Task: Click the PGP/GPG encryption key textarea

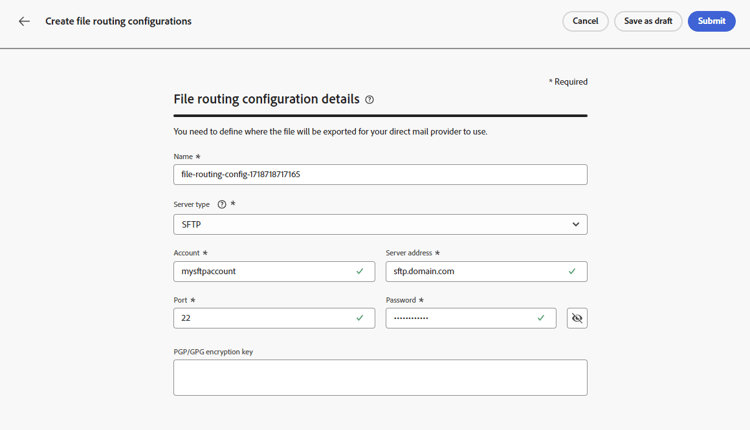Action: pyautogui.click(x=380, y=378)
